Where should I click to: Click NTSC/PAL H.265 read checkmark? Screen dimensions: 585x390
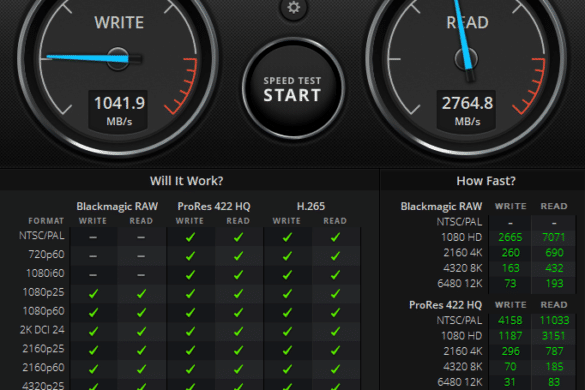coord(335,237)
